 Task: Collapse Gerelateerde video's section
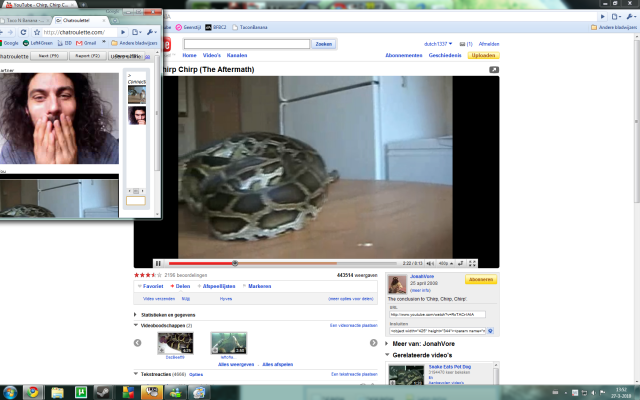tap(388, 356)
